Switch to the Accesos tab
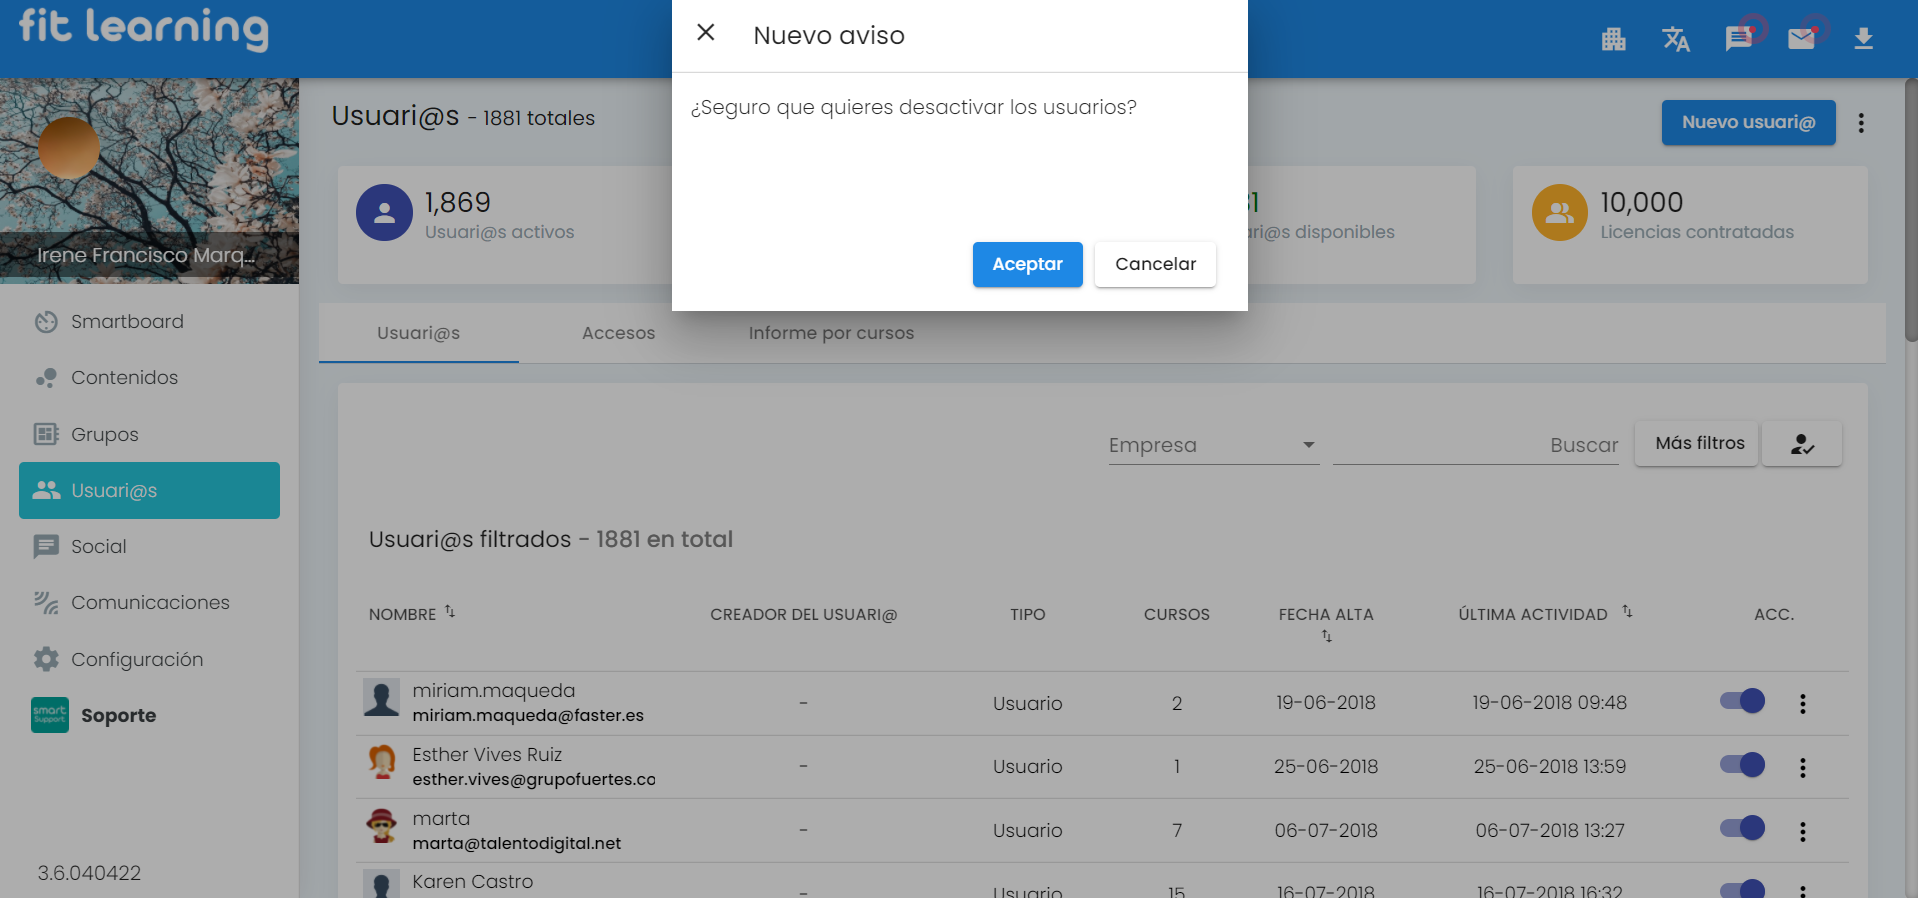 [x=618, y=333]
